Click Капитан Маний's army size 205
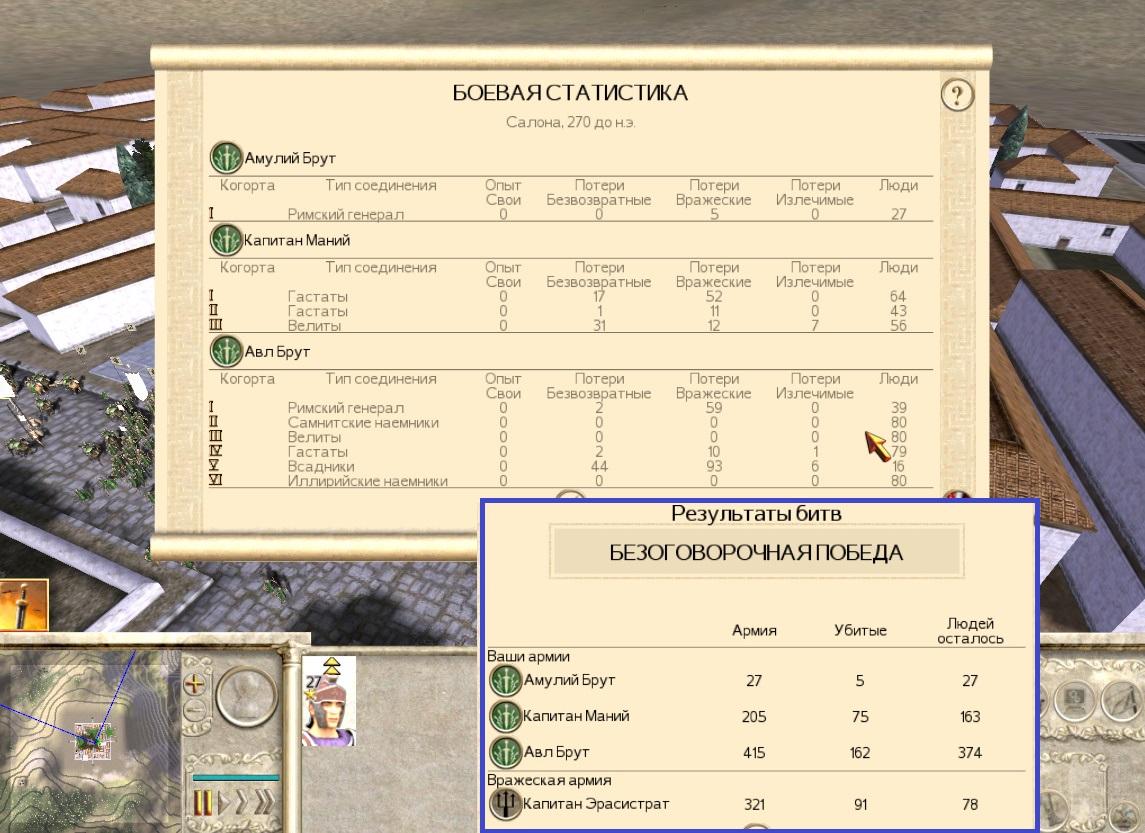 click(x=754, y=717)
